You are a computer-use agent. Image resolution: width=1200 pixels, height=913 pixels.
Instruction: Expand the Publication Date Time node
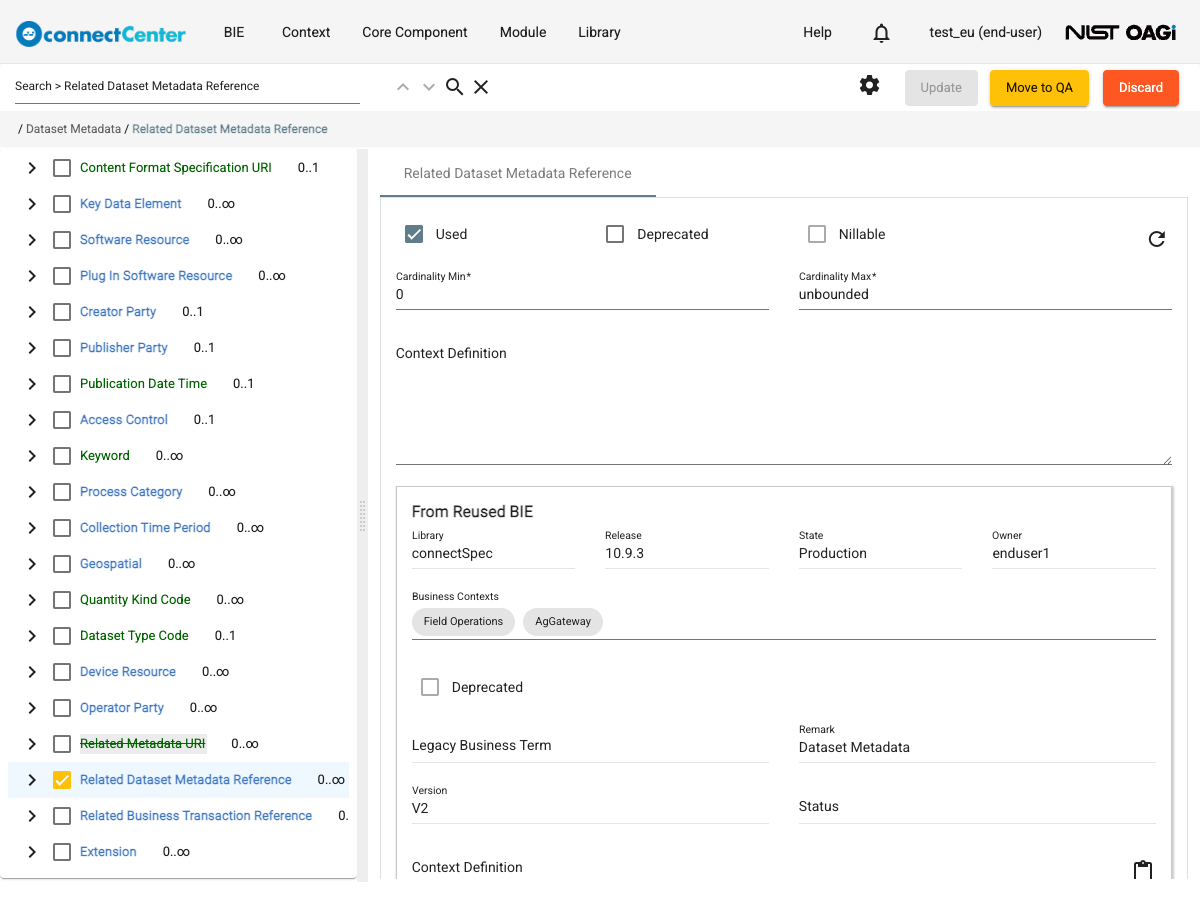click(x=32, y=384)
